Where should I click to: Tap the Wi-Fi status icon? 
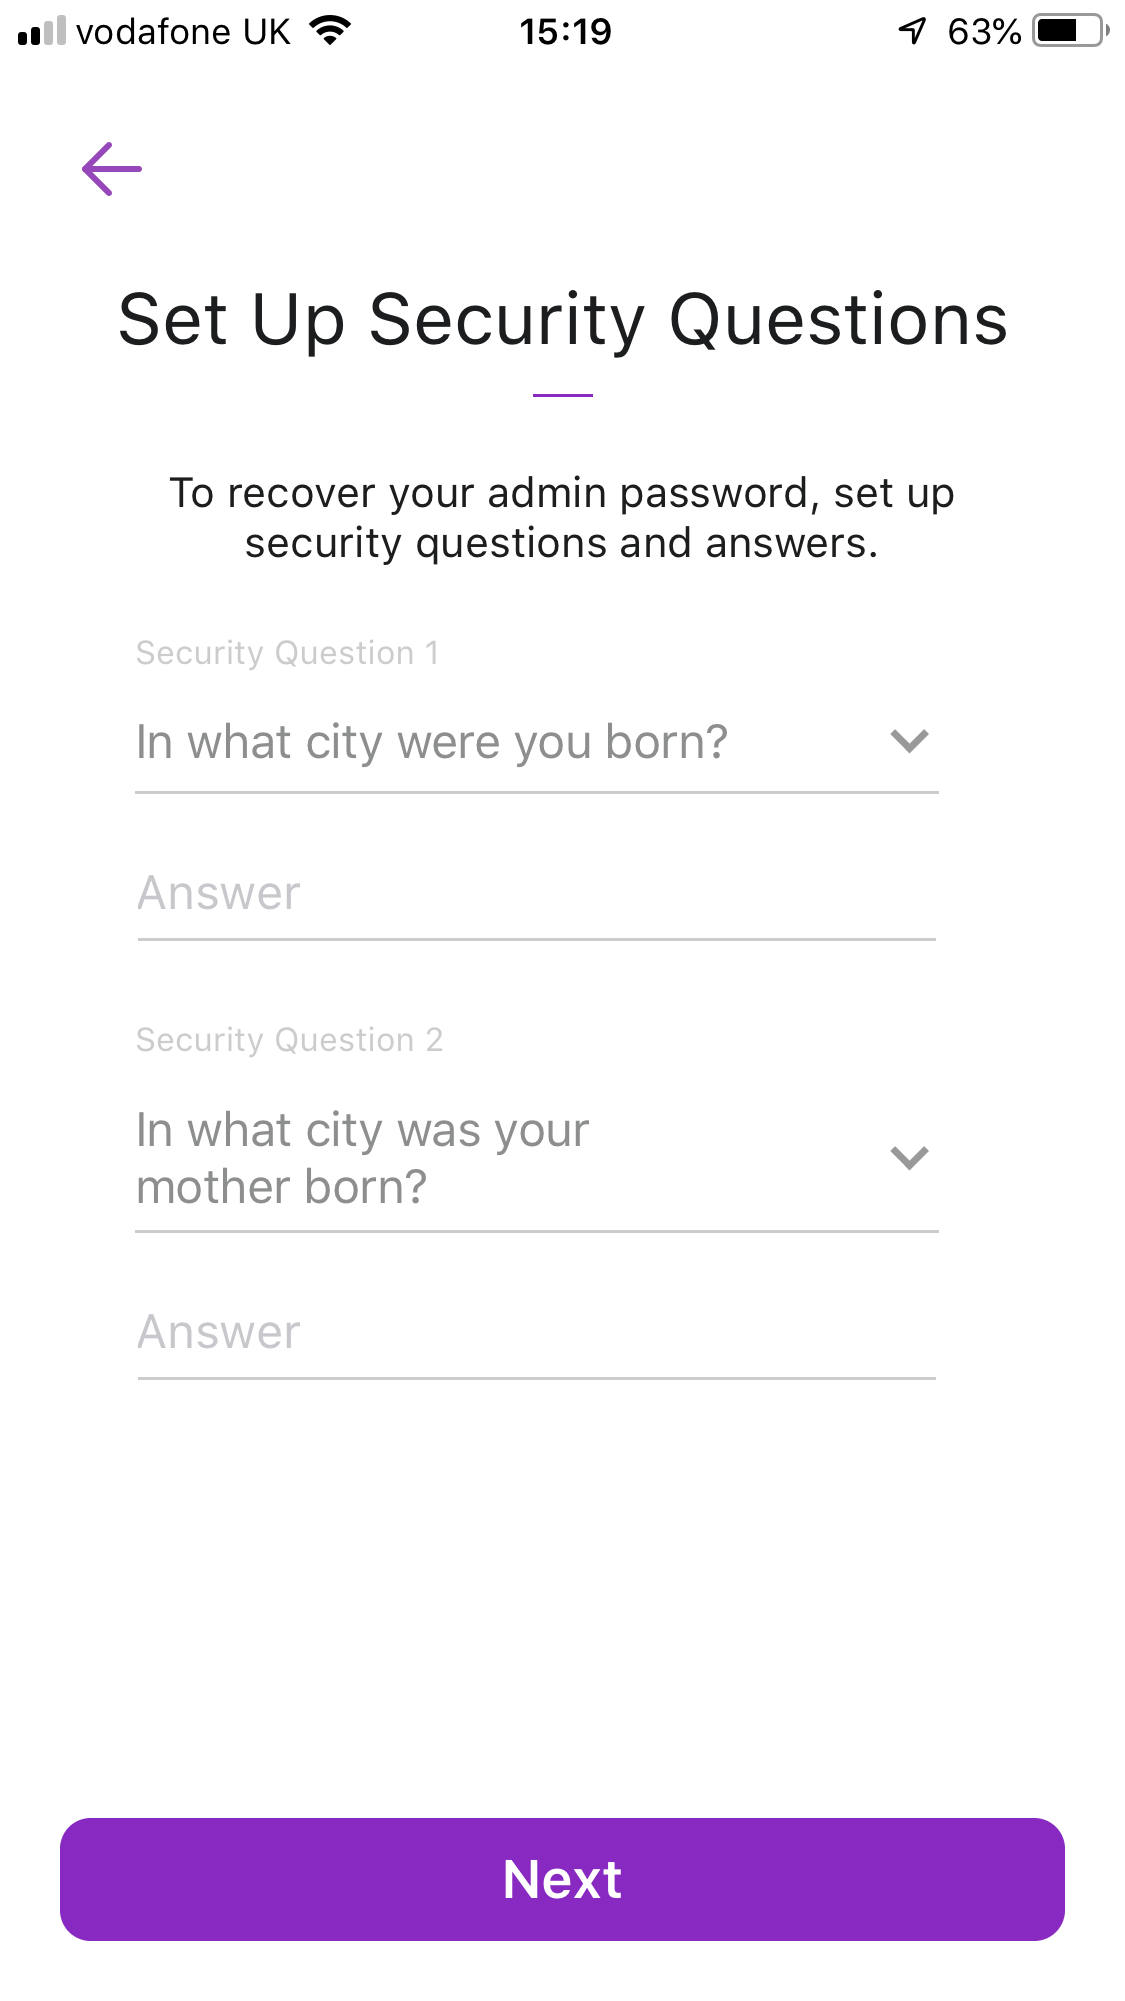tap(330, 31)
